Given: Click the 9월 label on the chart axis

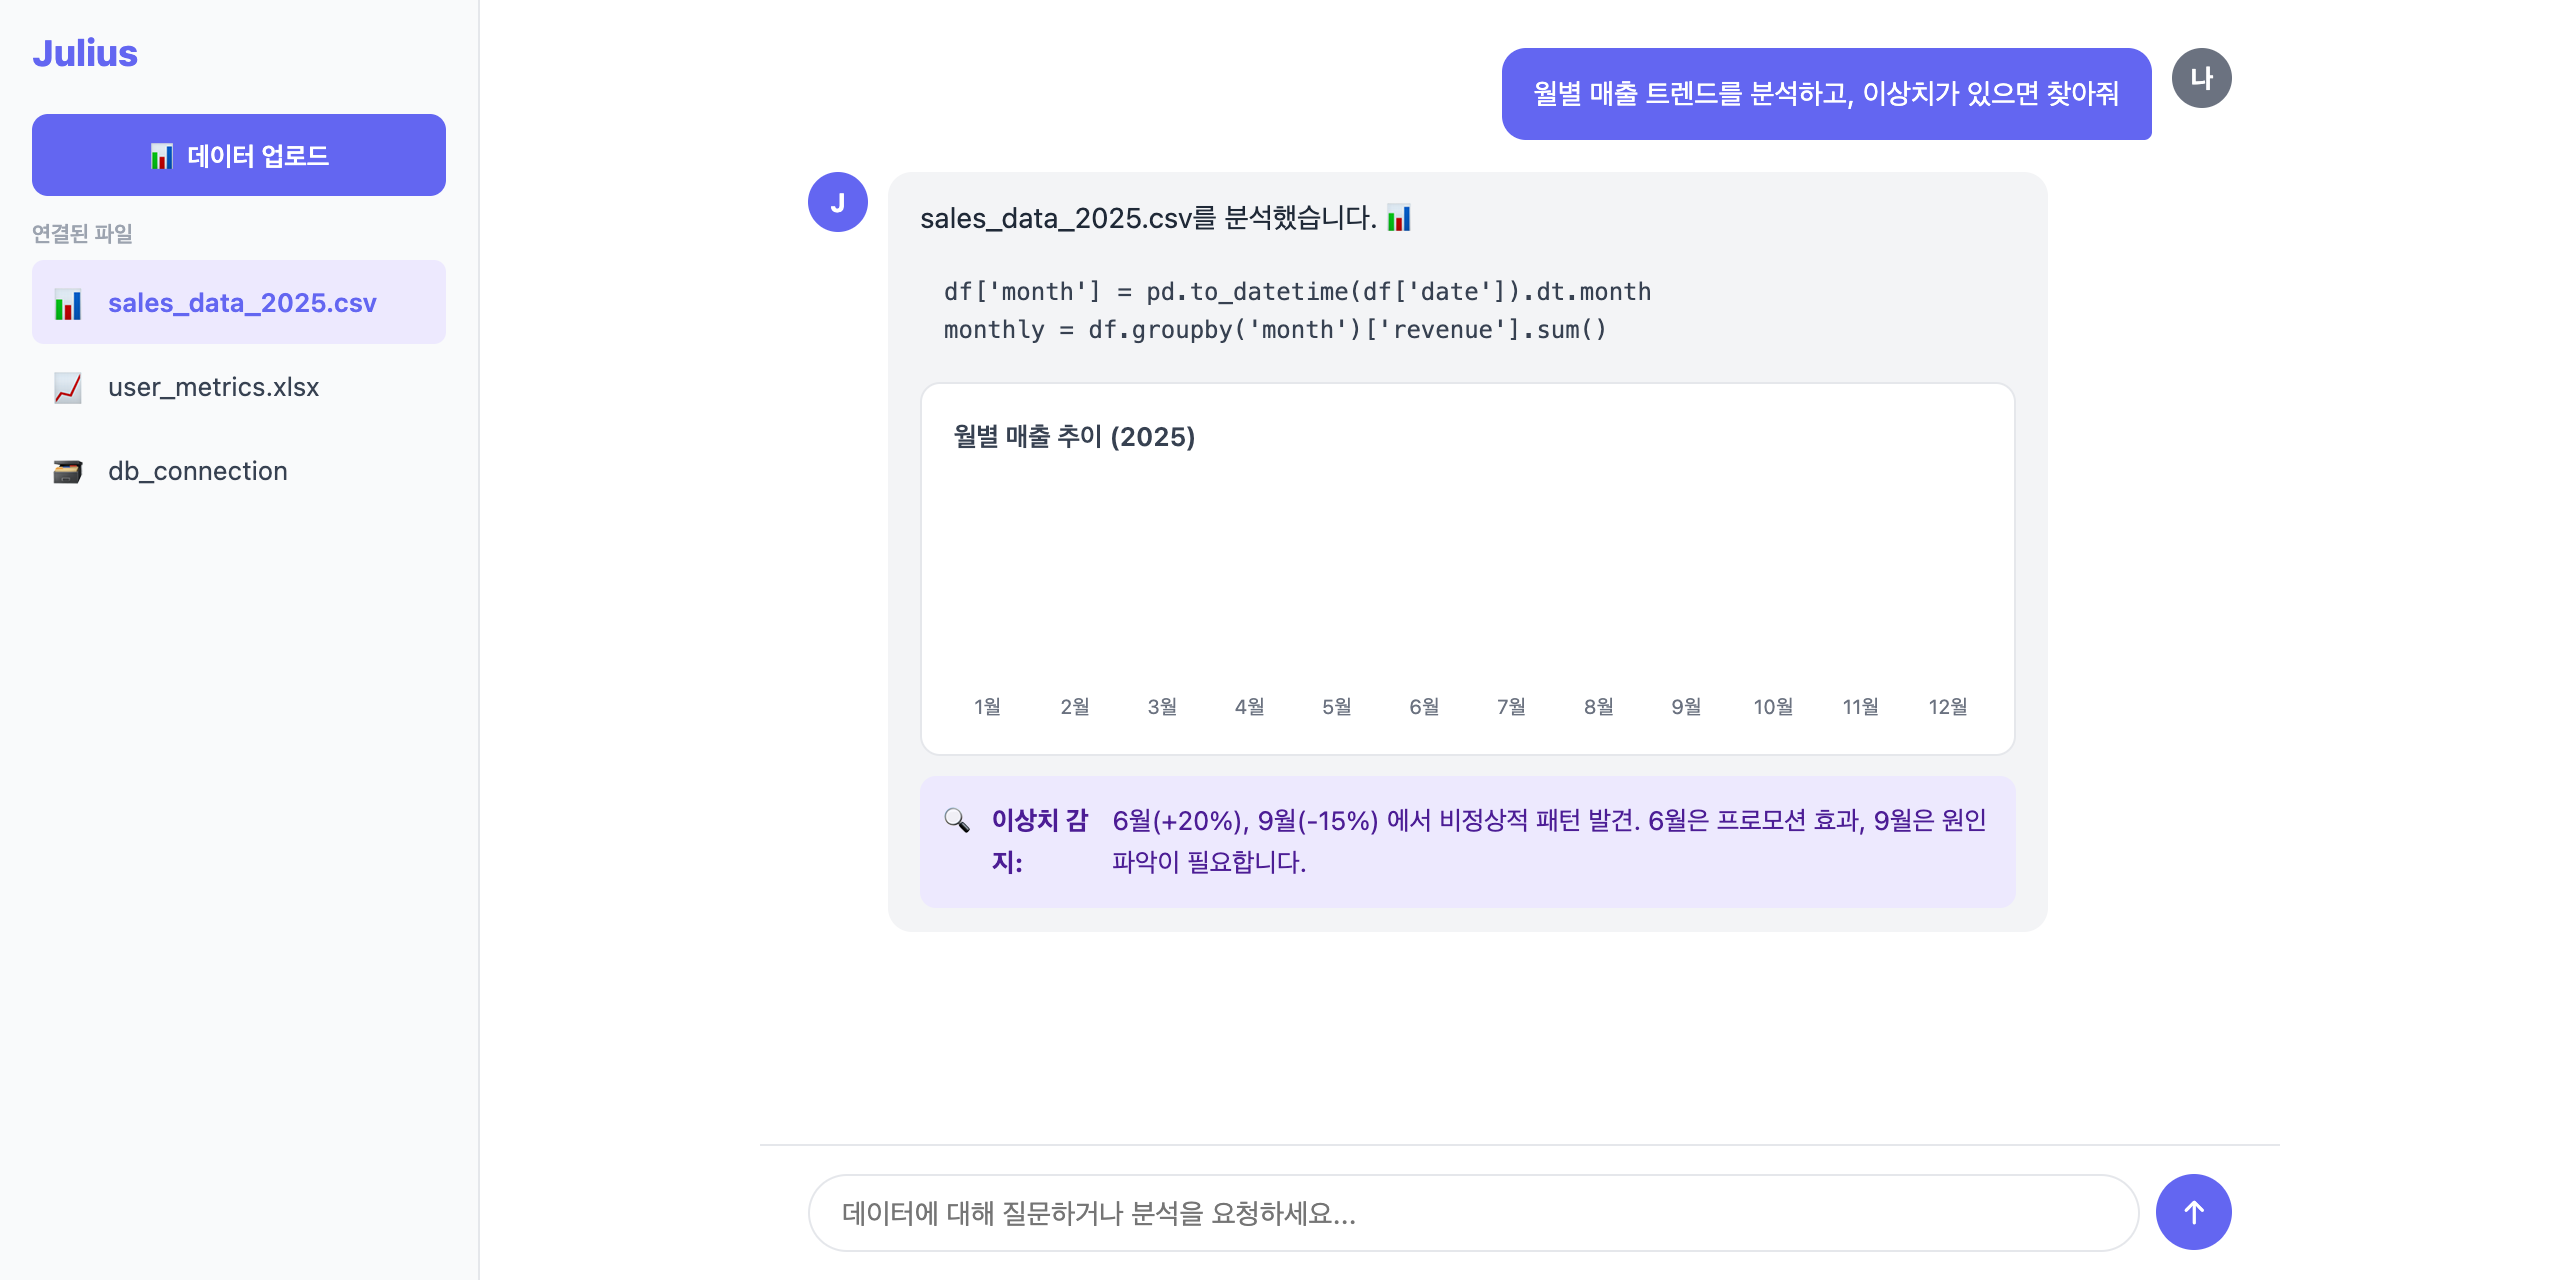Looking at the screenshot, I should pos(1686,707).
